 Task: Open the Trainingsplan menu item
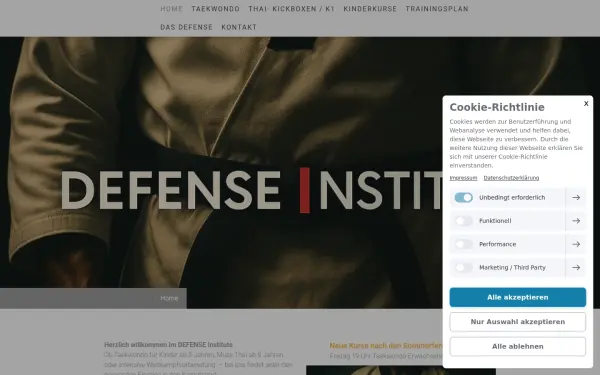[x=437, y=9]
